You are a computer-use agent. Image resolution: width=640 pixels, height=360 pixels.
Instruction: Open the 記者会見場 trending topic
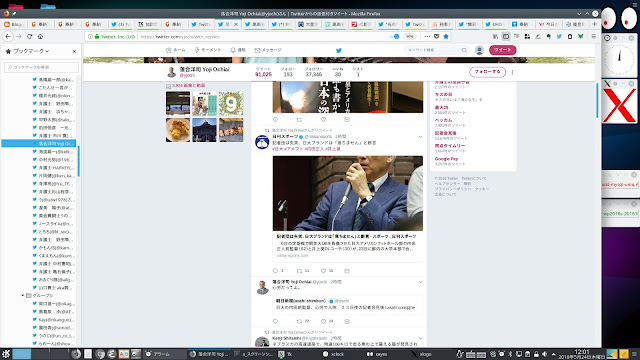(x=445, y=133)
